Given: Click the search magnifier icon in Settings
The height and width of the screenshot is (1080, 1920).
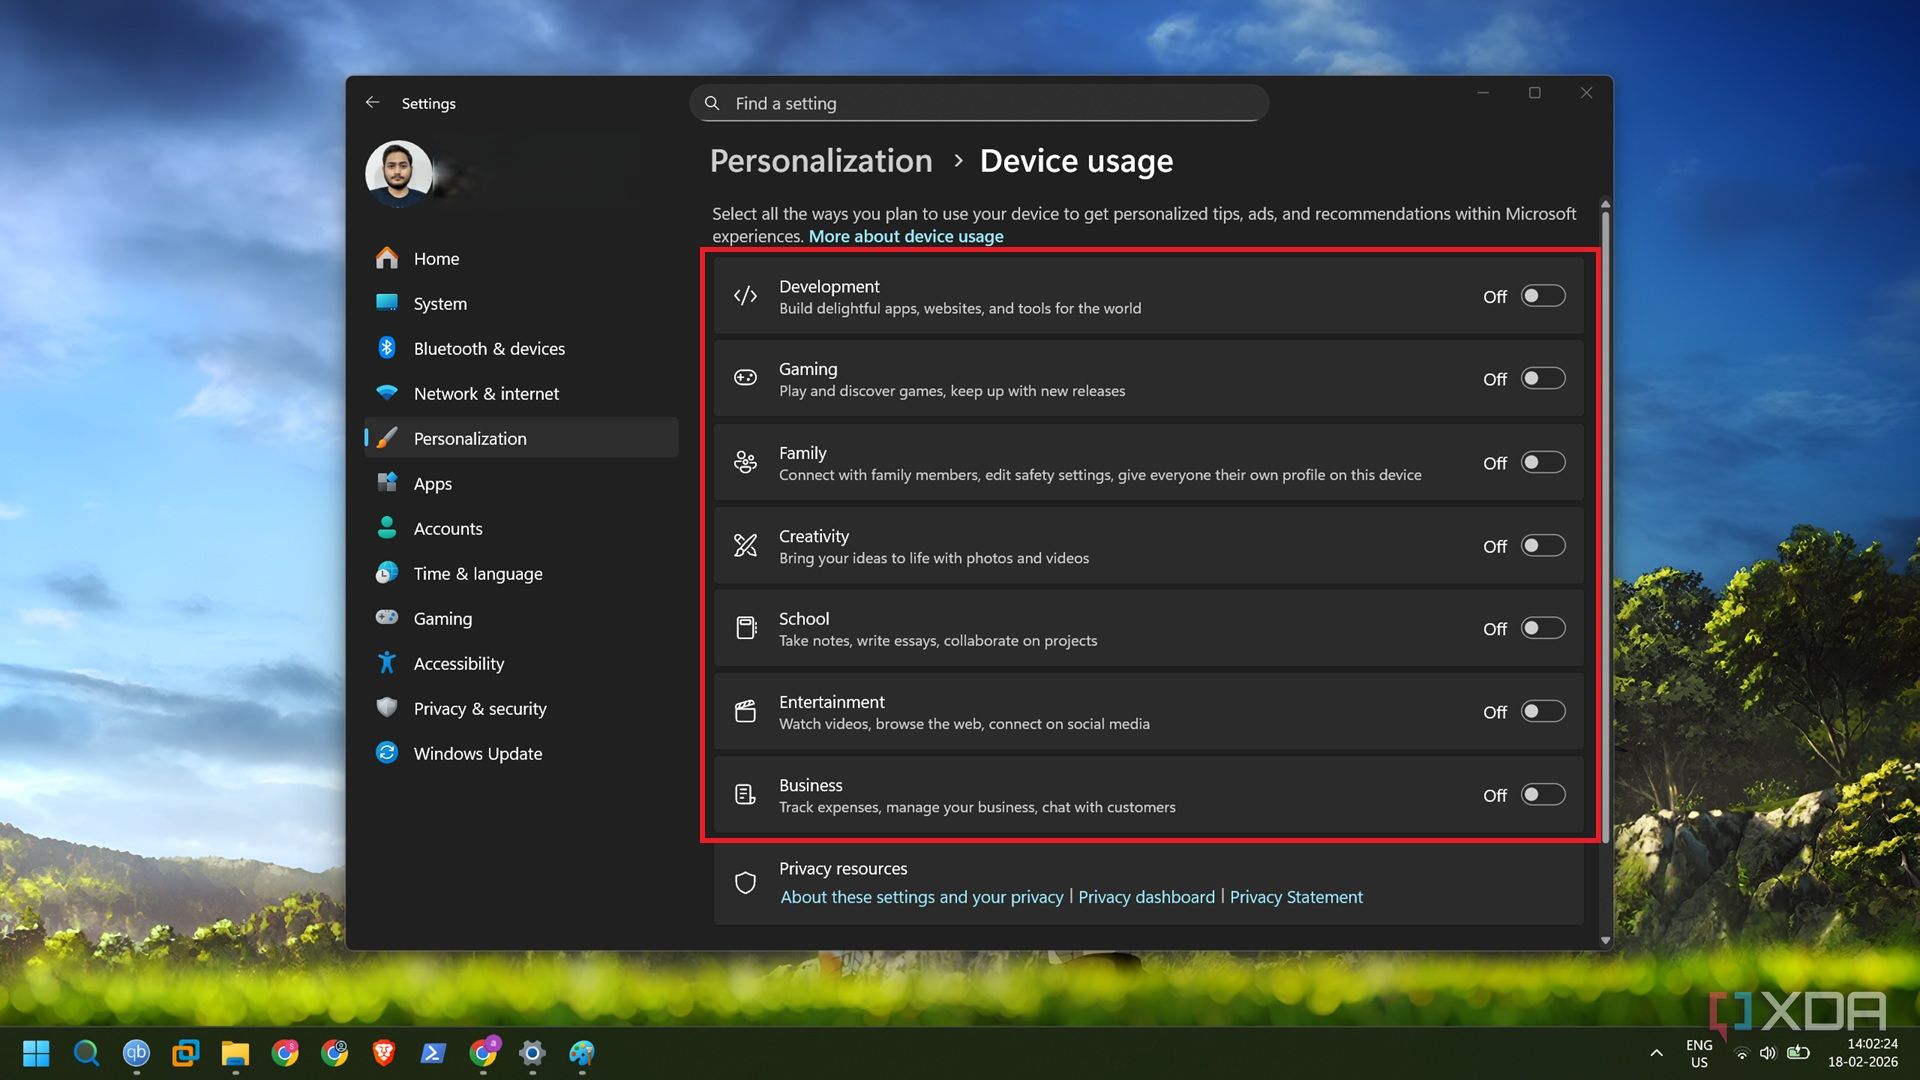Looking at the screenshot, I should pos(712,103).
